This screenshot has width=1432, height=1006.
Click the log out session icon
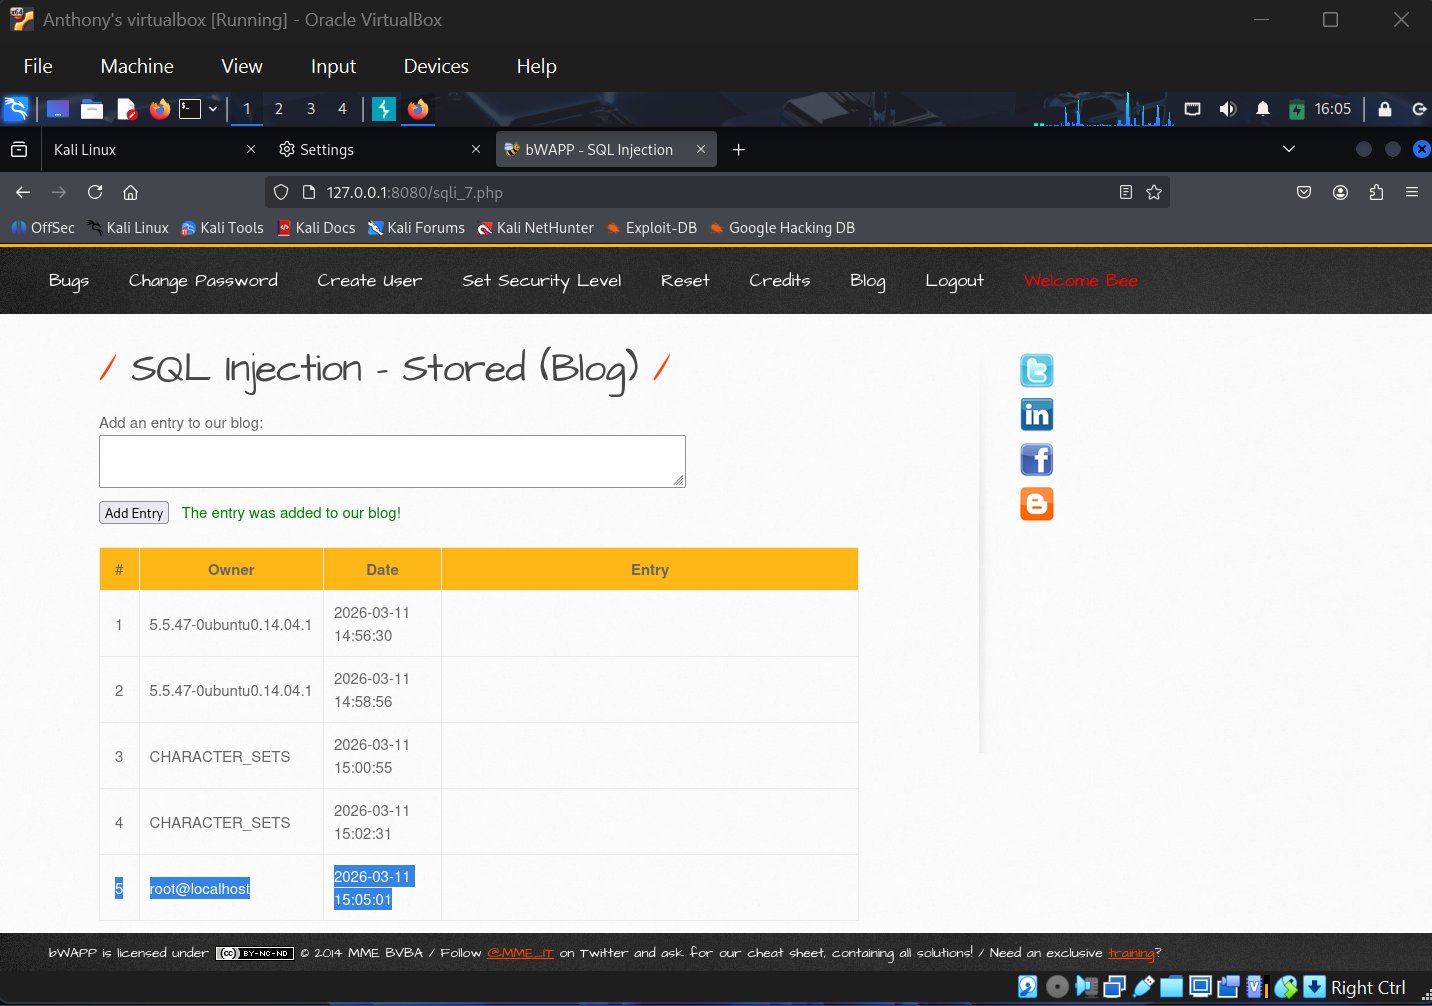(x=1419, y=109)
